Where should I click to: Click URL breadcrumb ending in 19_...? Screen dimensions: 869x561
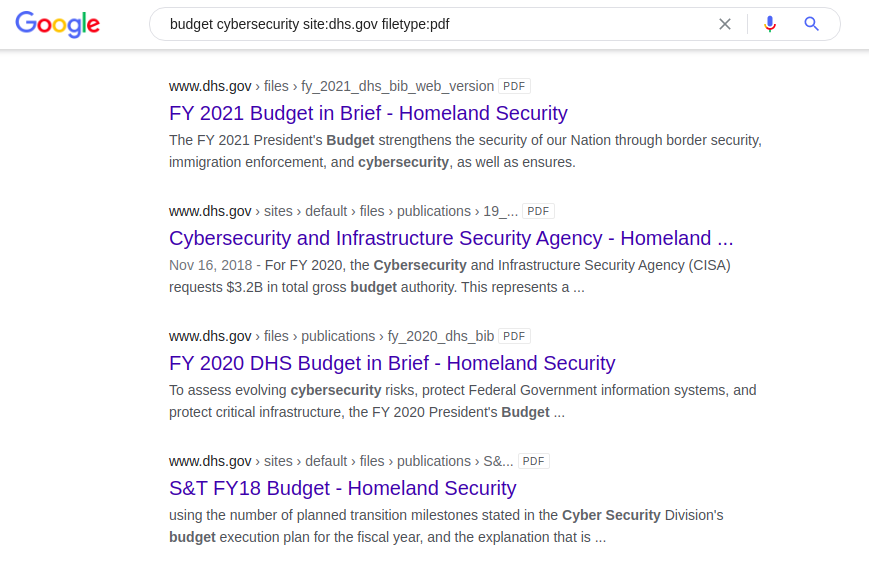click(x=500, y=211)
